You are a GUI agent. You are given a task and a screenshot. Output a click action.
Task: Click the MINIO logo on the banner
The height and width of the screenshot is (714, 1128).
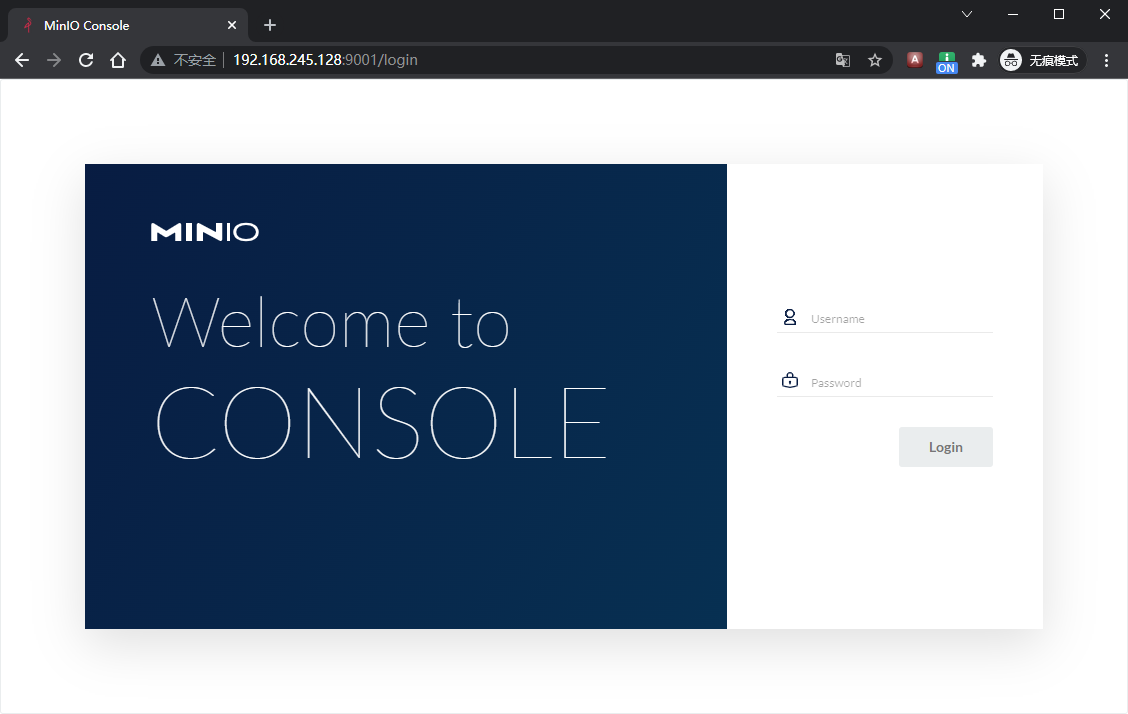(205, 232)
